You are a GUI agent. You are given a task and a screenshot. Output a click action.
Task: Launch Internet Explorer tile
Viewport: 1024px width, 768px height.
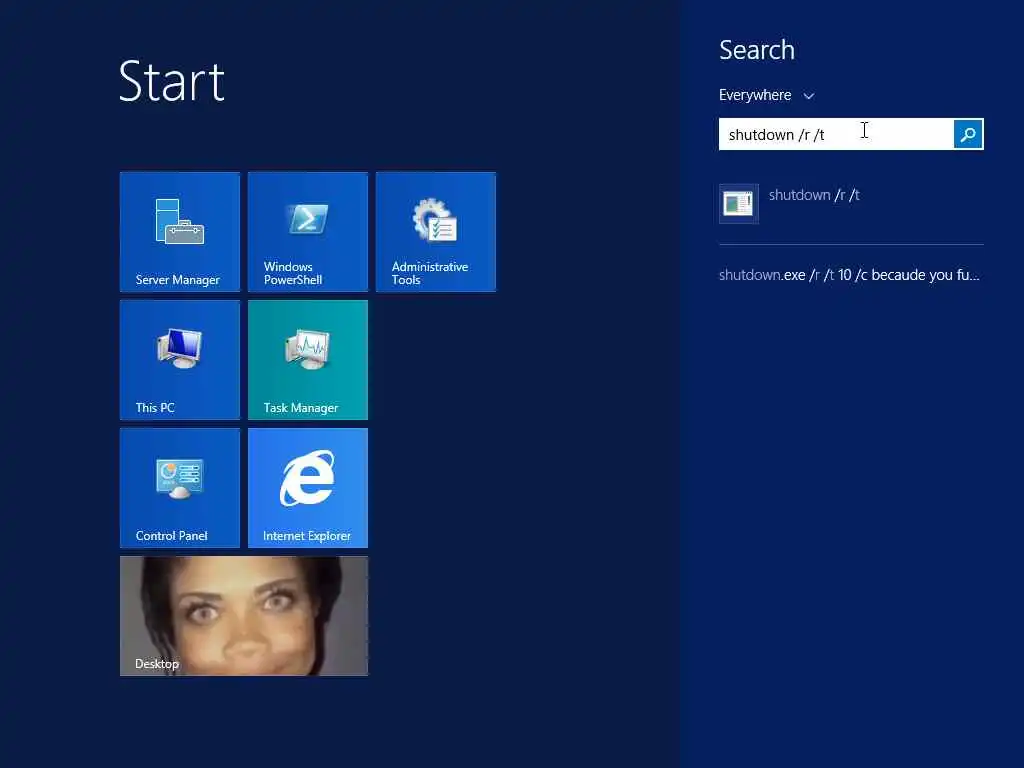[308, 488]
